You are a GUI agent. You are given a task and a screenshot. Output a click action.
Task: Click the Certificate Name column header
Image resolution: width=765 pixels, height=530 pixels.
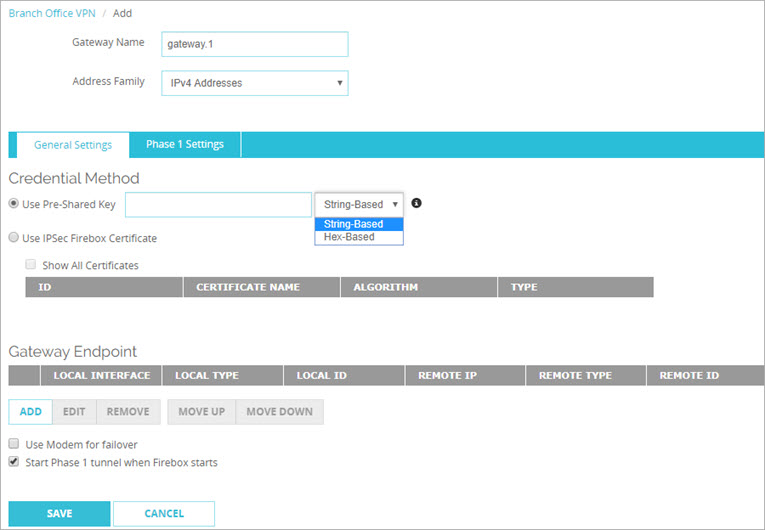[261, 287]
